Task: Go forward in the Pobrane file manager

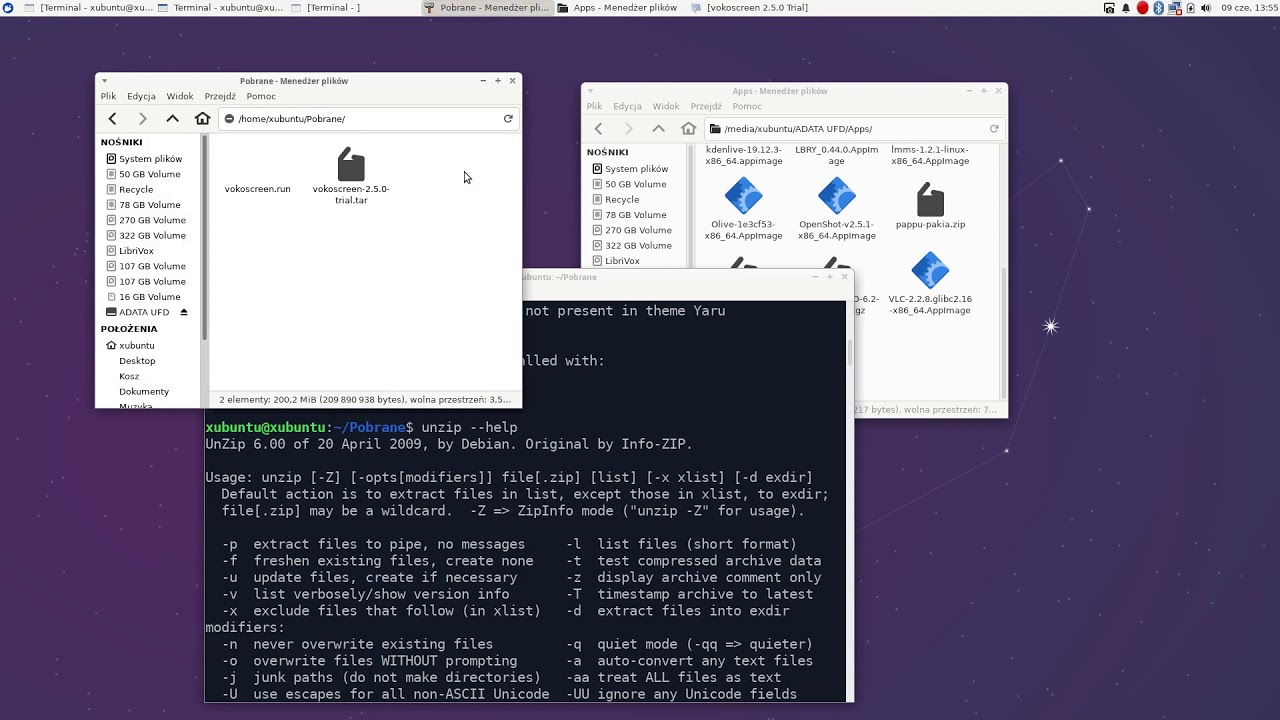Action: [x=142, y=118]
